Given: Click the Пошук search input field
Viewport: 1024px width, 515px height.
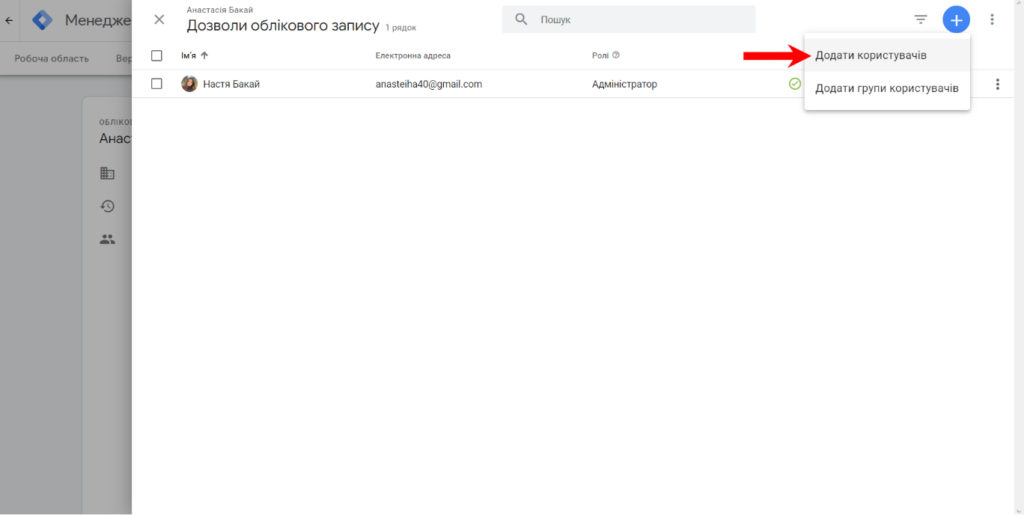Looking at the screenshot, I should point(640,19).
